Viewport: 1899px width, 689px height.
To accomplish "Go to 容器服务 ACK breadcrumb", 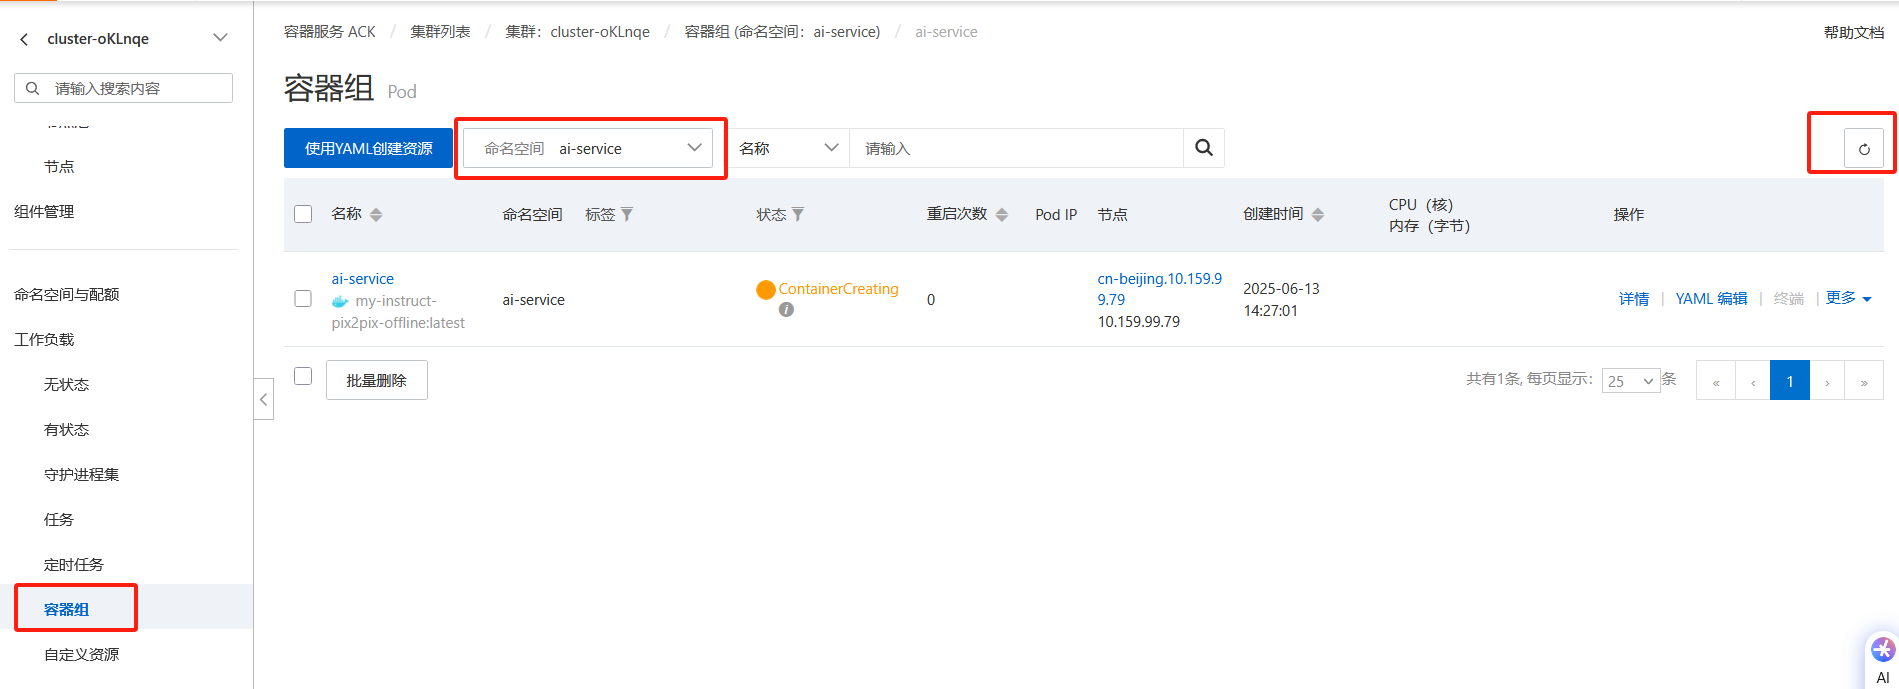I will tap(330, 32).
